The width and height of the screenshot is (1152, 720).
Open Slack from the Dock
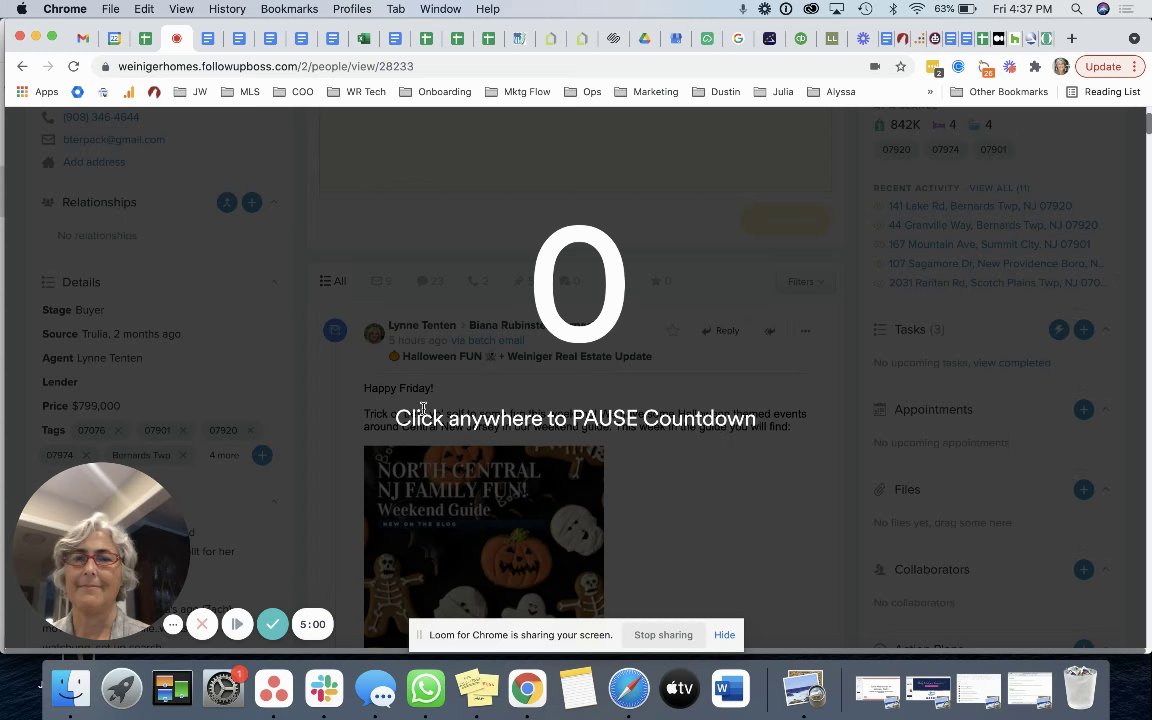click(x=324, y=689)
